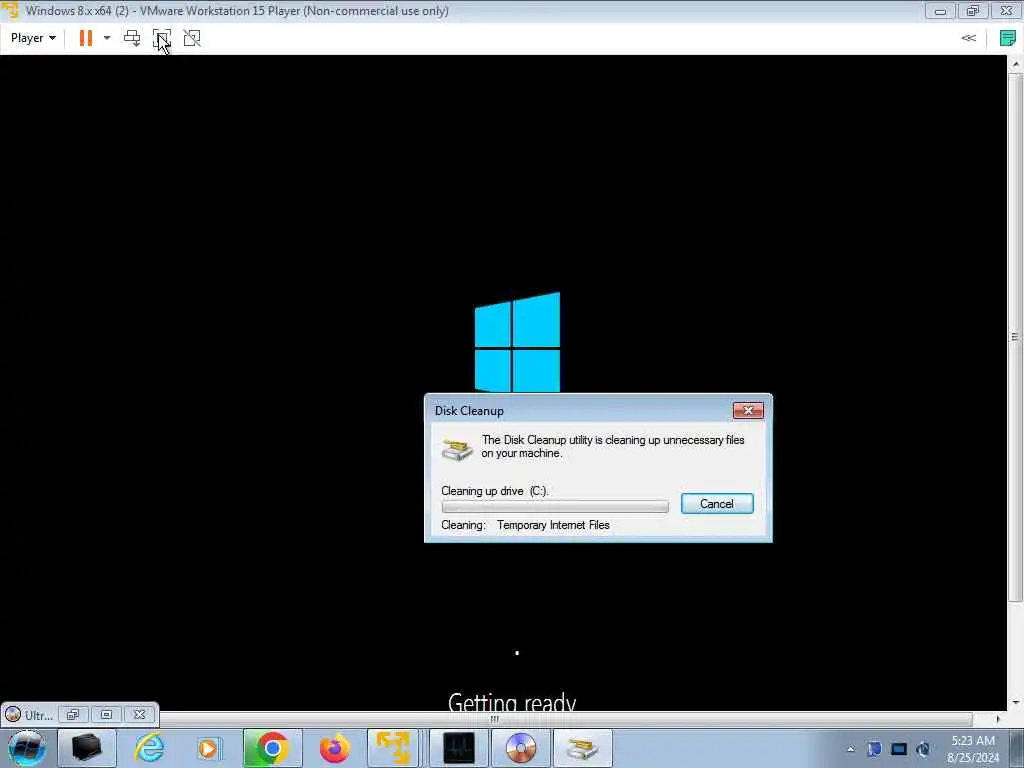The height and width of the screenshot is (768, 1024).
Task: Pause the virtual machine
Action: click(86, 38)
